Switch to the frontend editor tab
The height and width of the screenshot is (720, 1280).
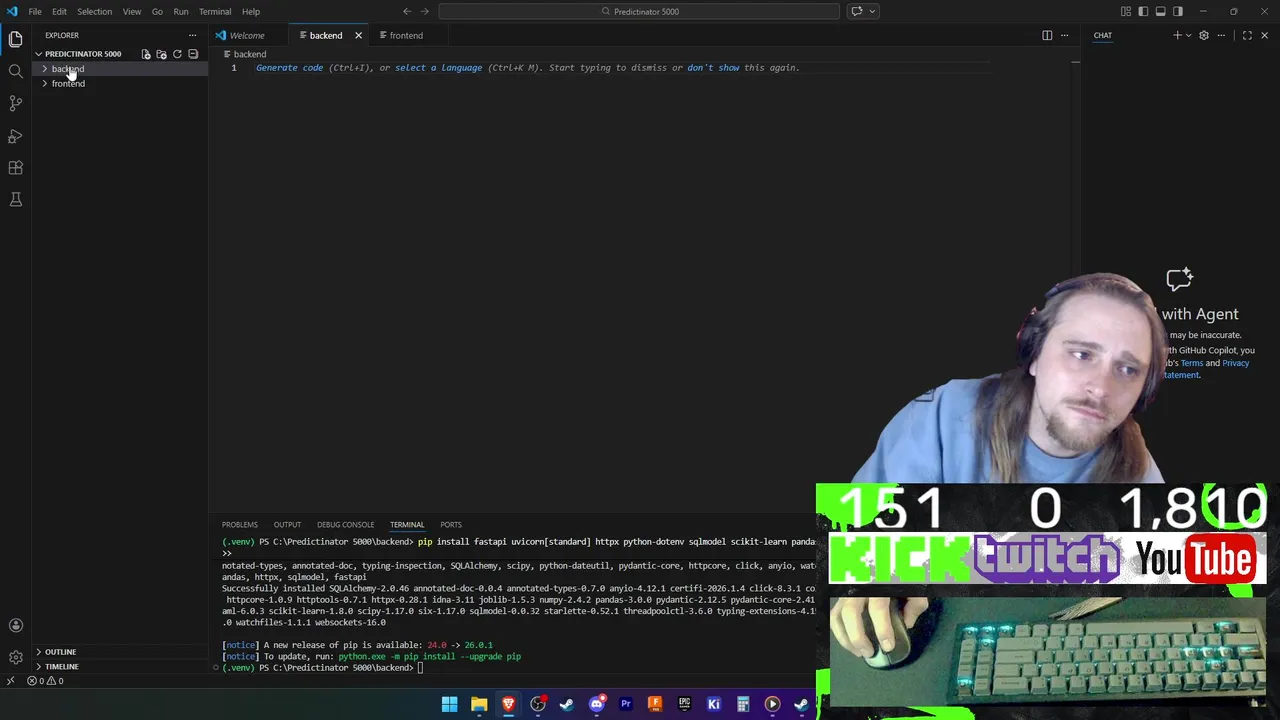pyautogui.click(x=406, y=35)
